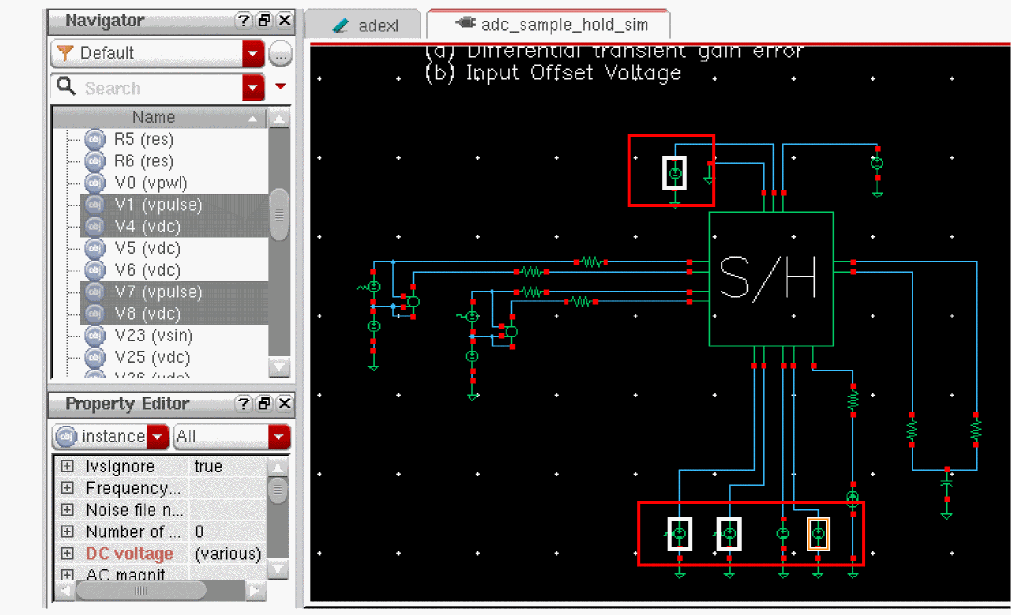Open Property Editor help
The height and width of the screenshot is (615, 1011).
tap(243, 404)
